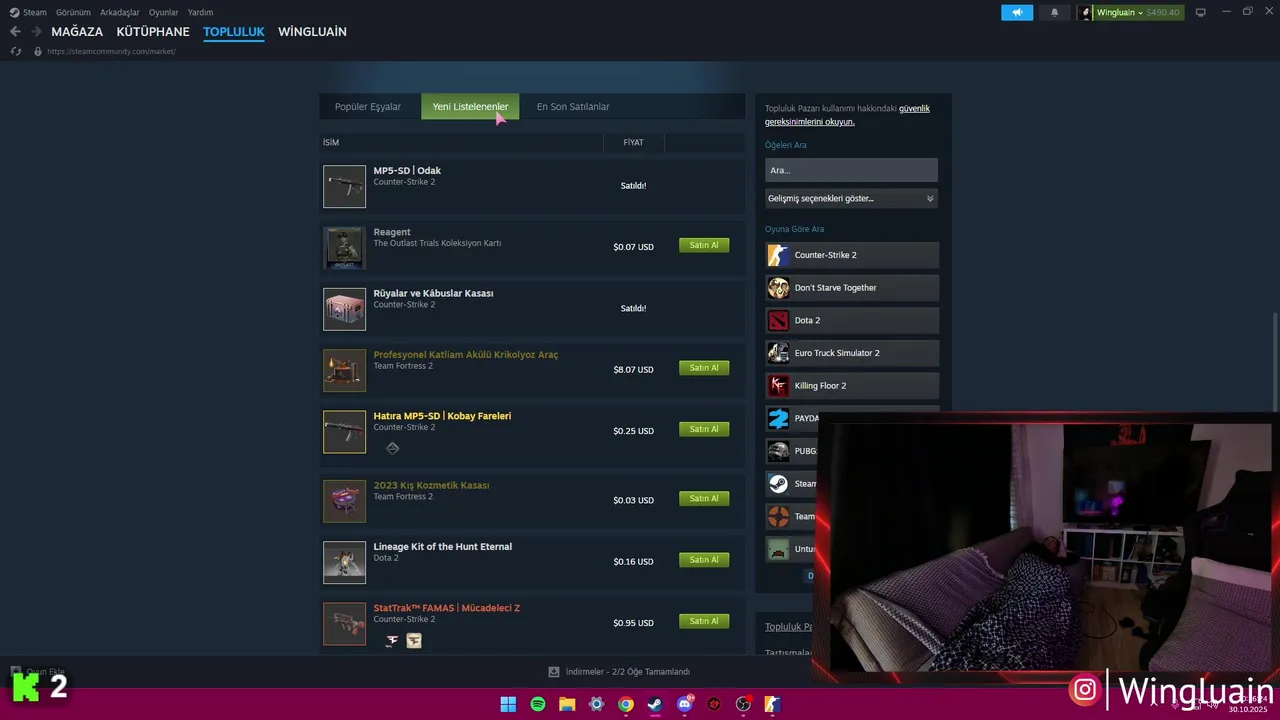Open the Yardım menu
Image resolution: width=1280 pixels, height=720 pixels.
201,12
